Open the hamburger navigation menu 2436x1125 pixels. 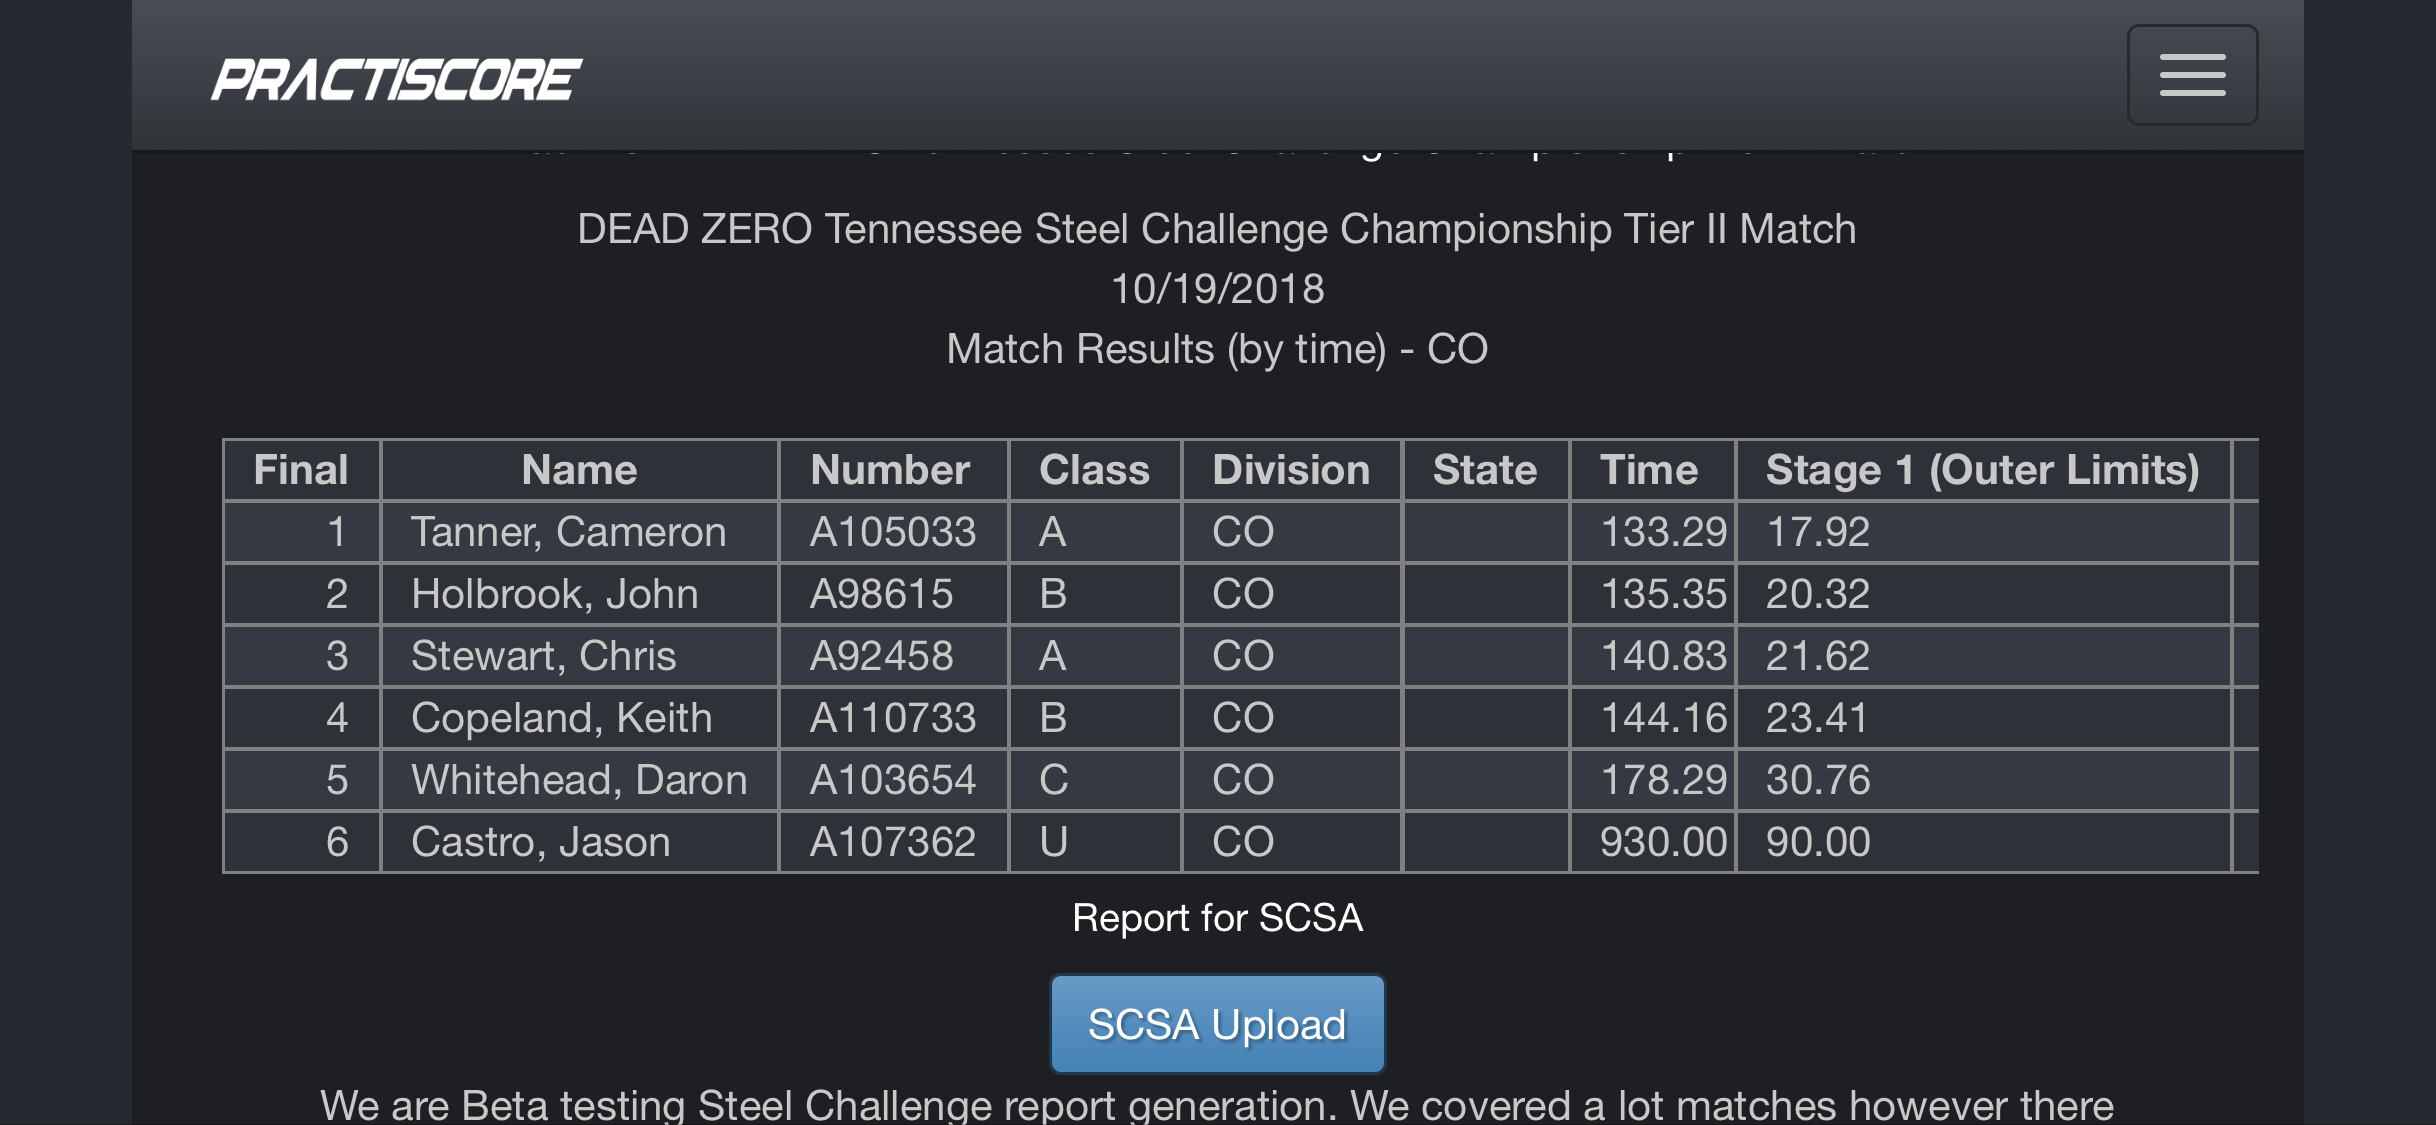(x=2191, y=75)
